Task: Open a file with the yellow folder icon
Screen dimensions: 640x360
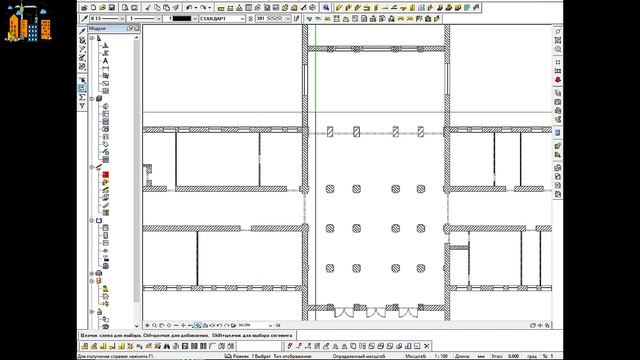Action: click(x=102, y=7)
